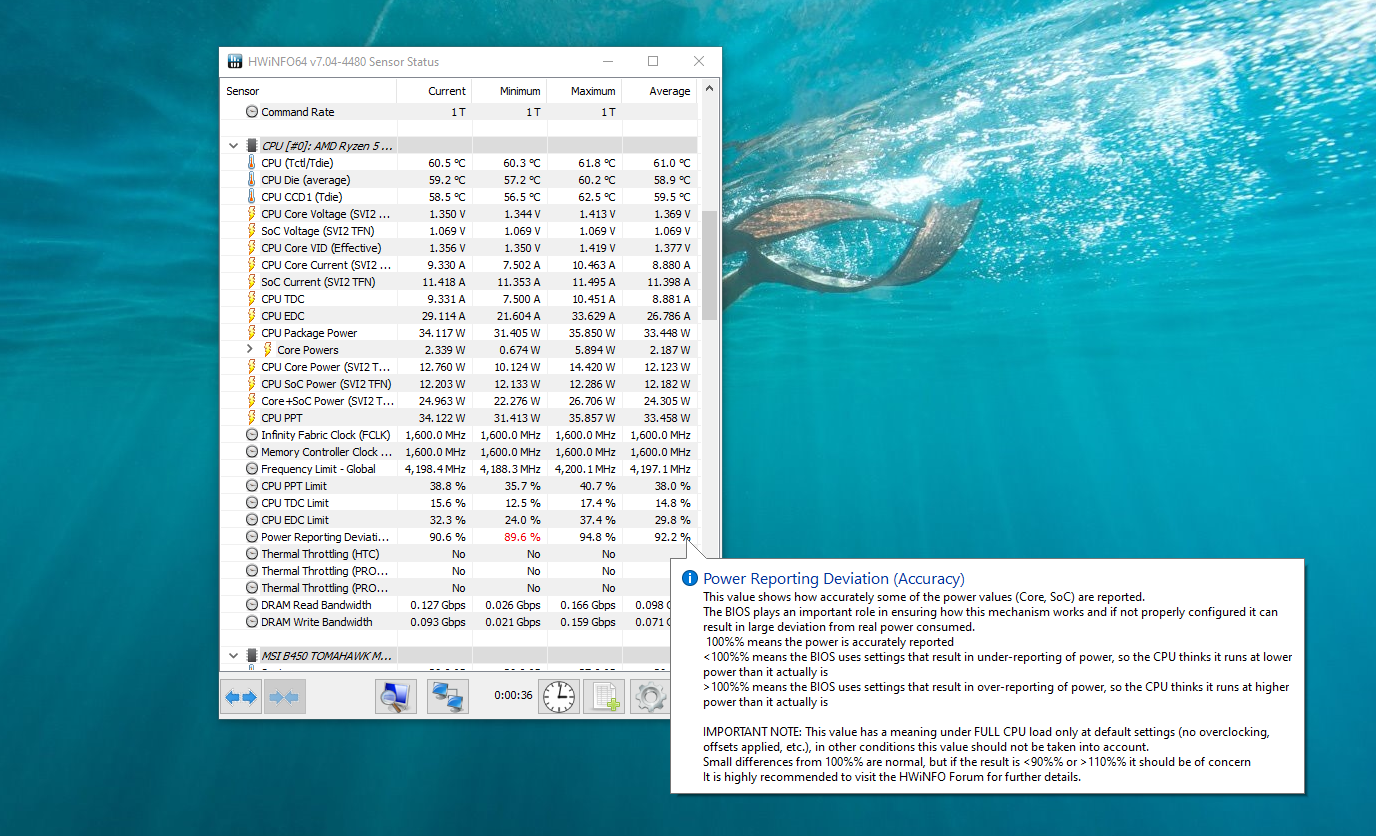The width and height of the screenshot is (1376, 836).
Task: Click the Current column header
Action: tap(434, 91)
